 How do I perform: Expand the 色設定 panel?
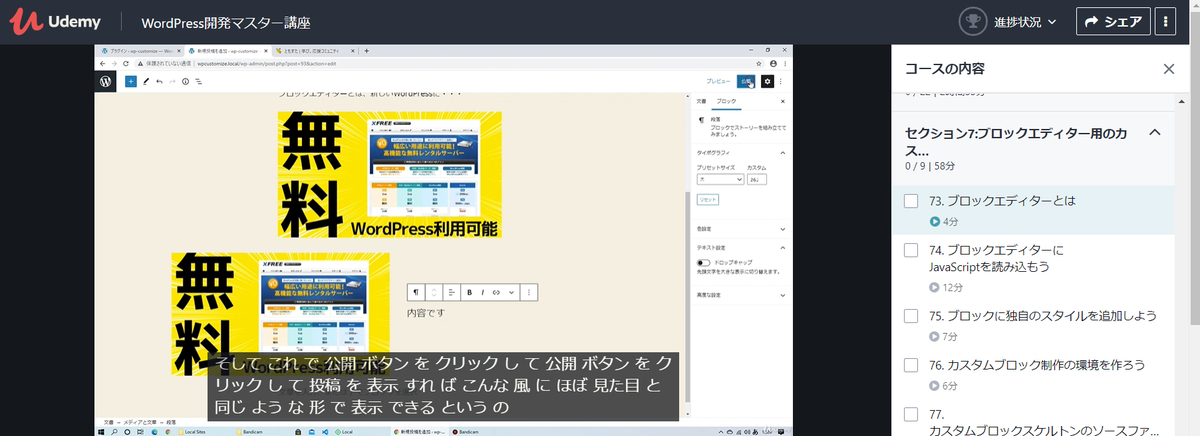point(739,229)
